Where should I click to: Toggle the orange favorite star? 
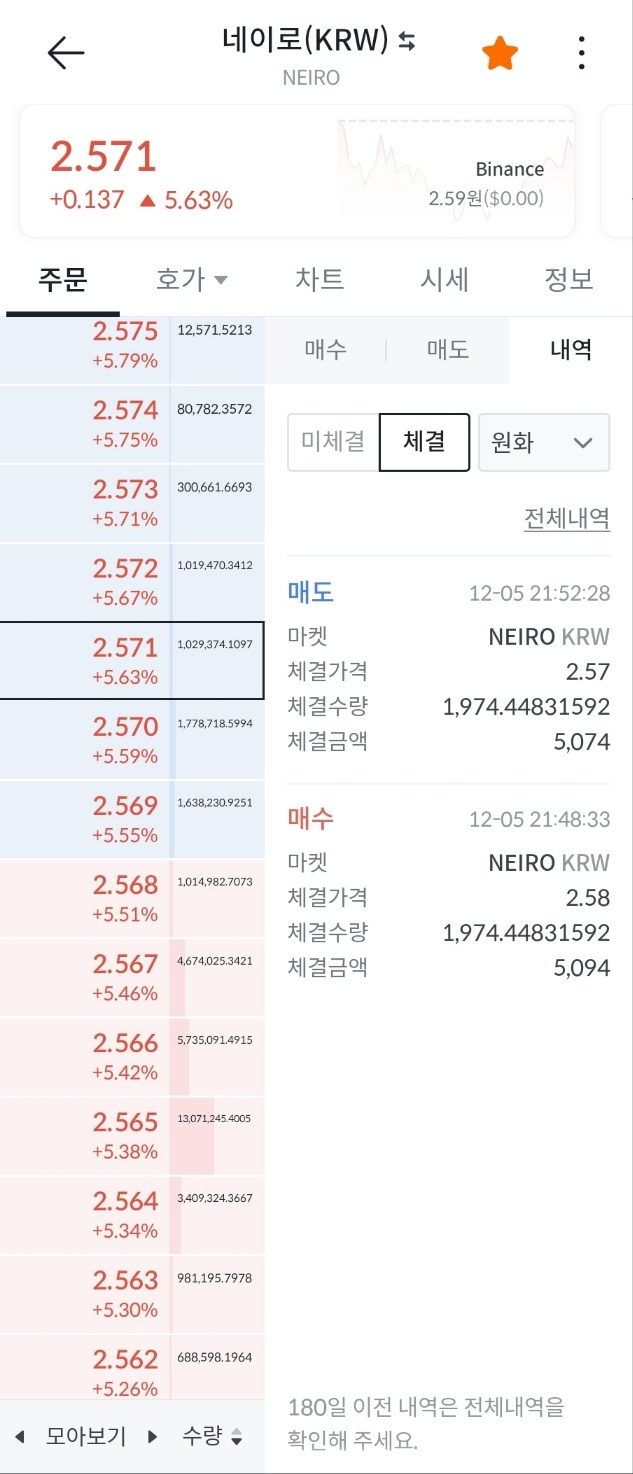[x=500, y=53]
